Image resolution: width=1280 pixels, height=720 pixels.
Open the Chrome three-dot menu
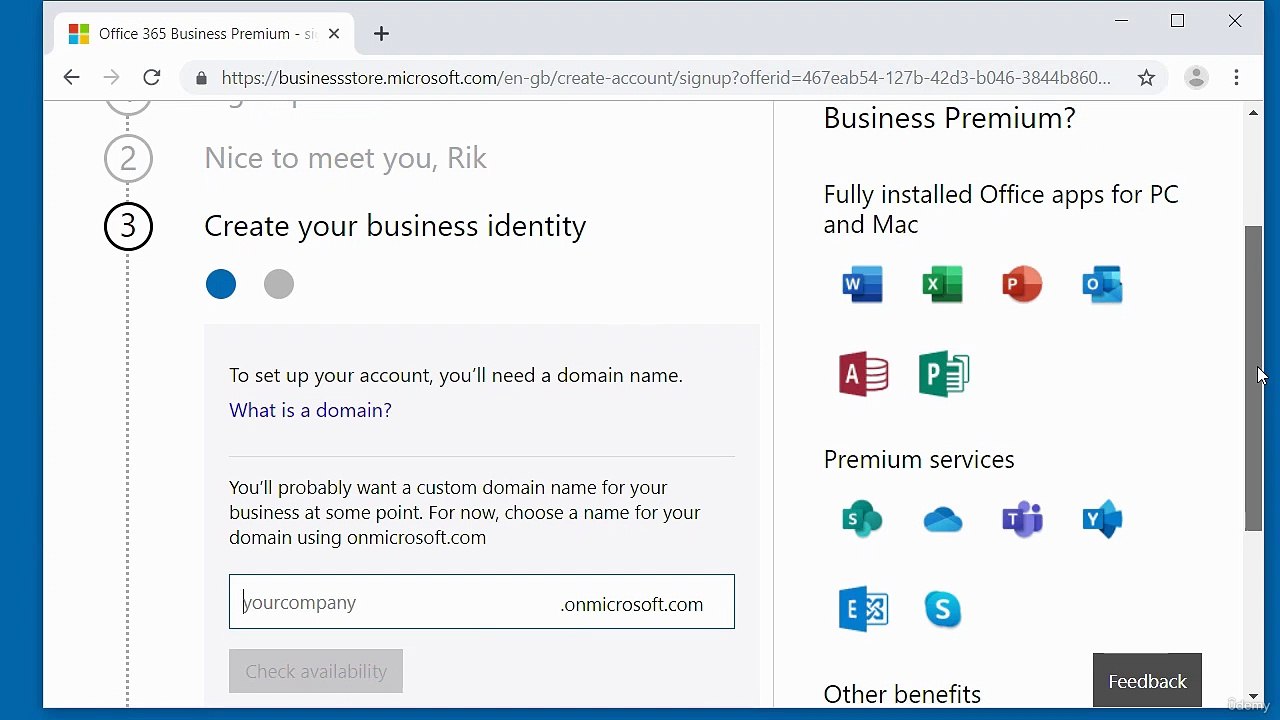tap(1237, 78)
